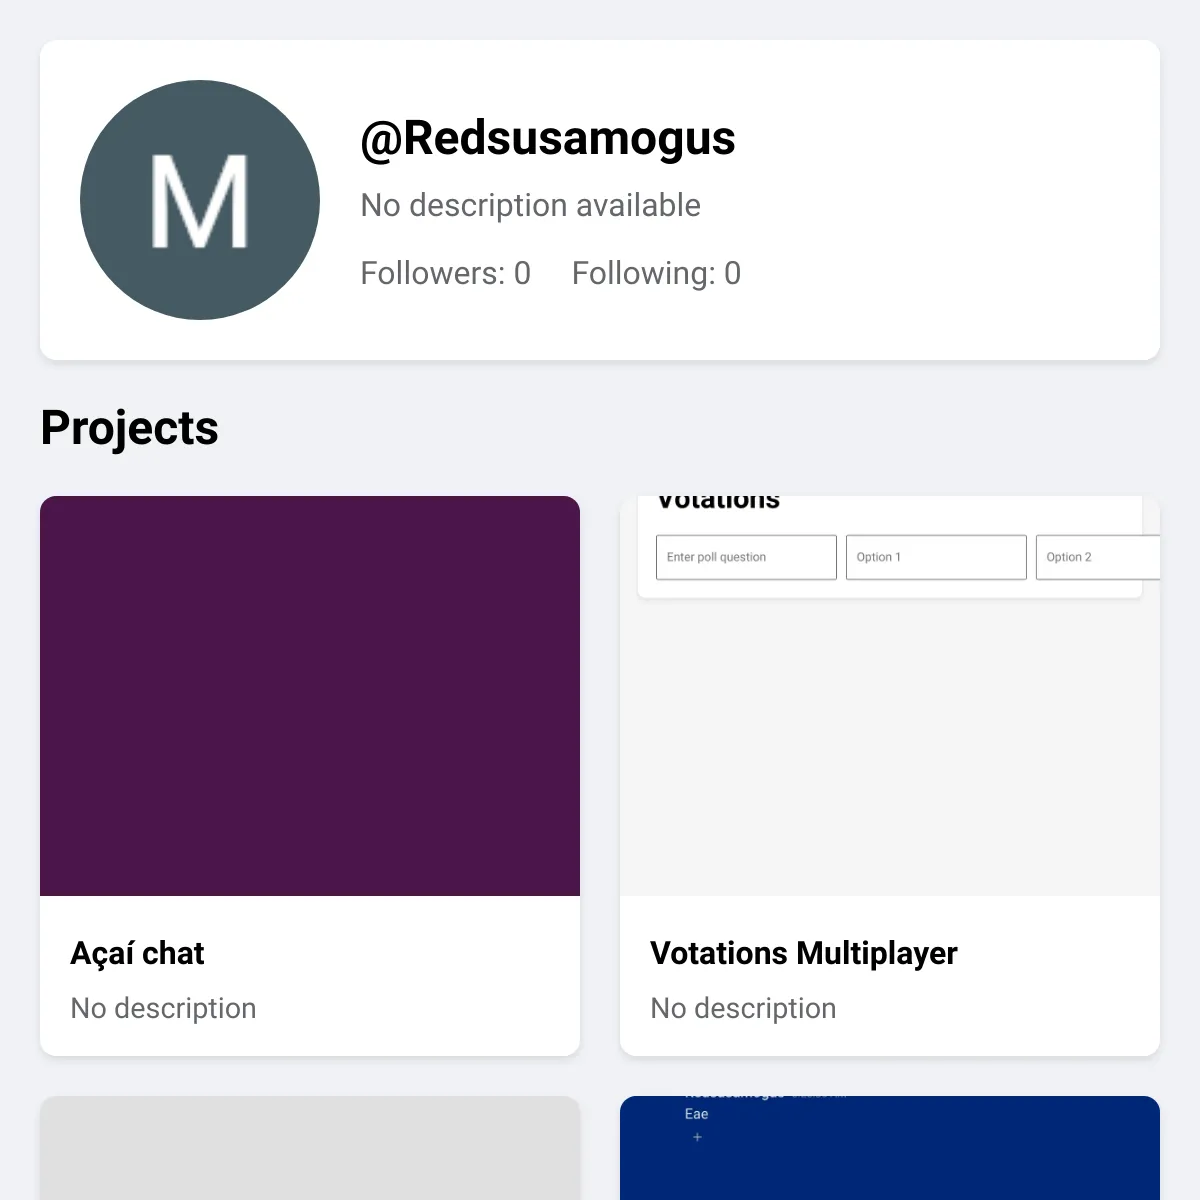Screen dimensions: 1200x1200
Task: Open the Votations Multiplayer preview thumbnail
Action: 890,696
